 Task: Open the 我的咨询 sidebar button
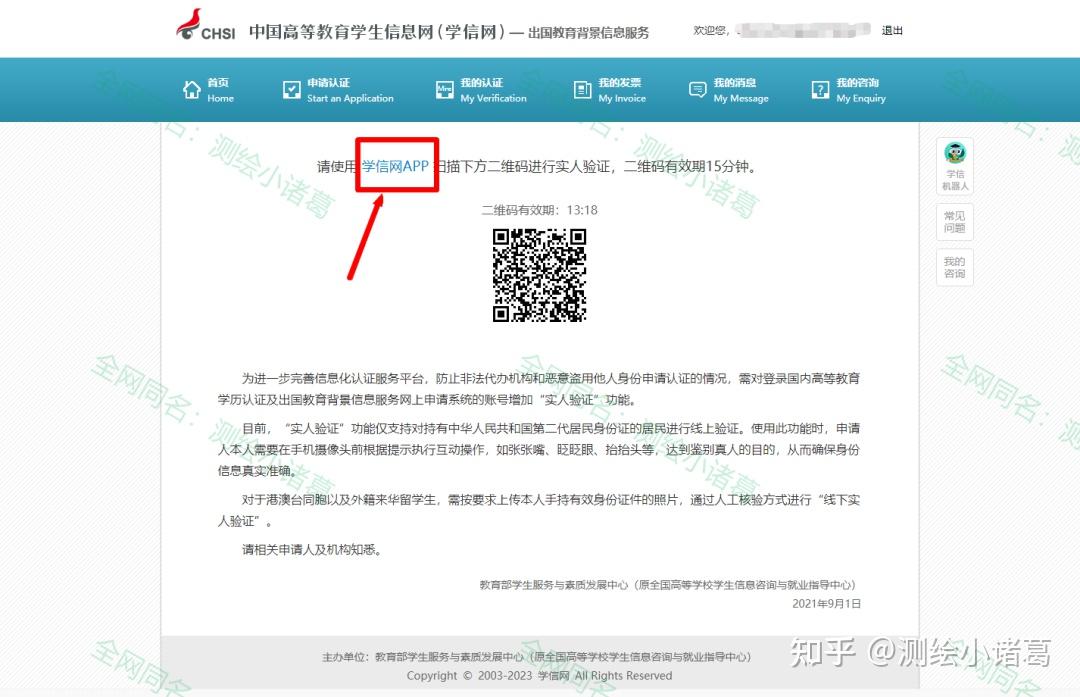[955, 267]
